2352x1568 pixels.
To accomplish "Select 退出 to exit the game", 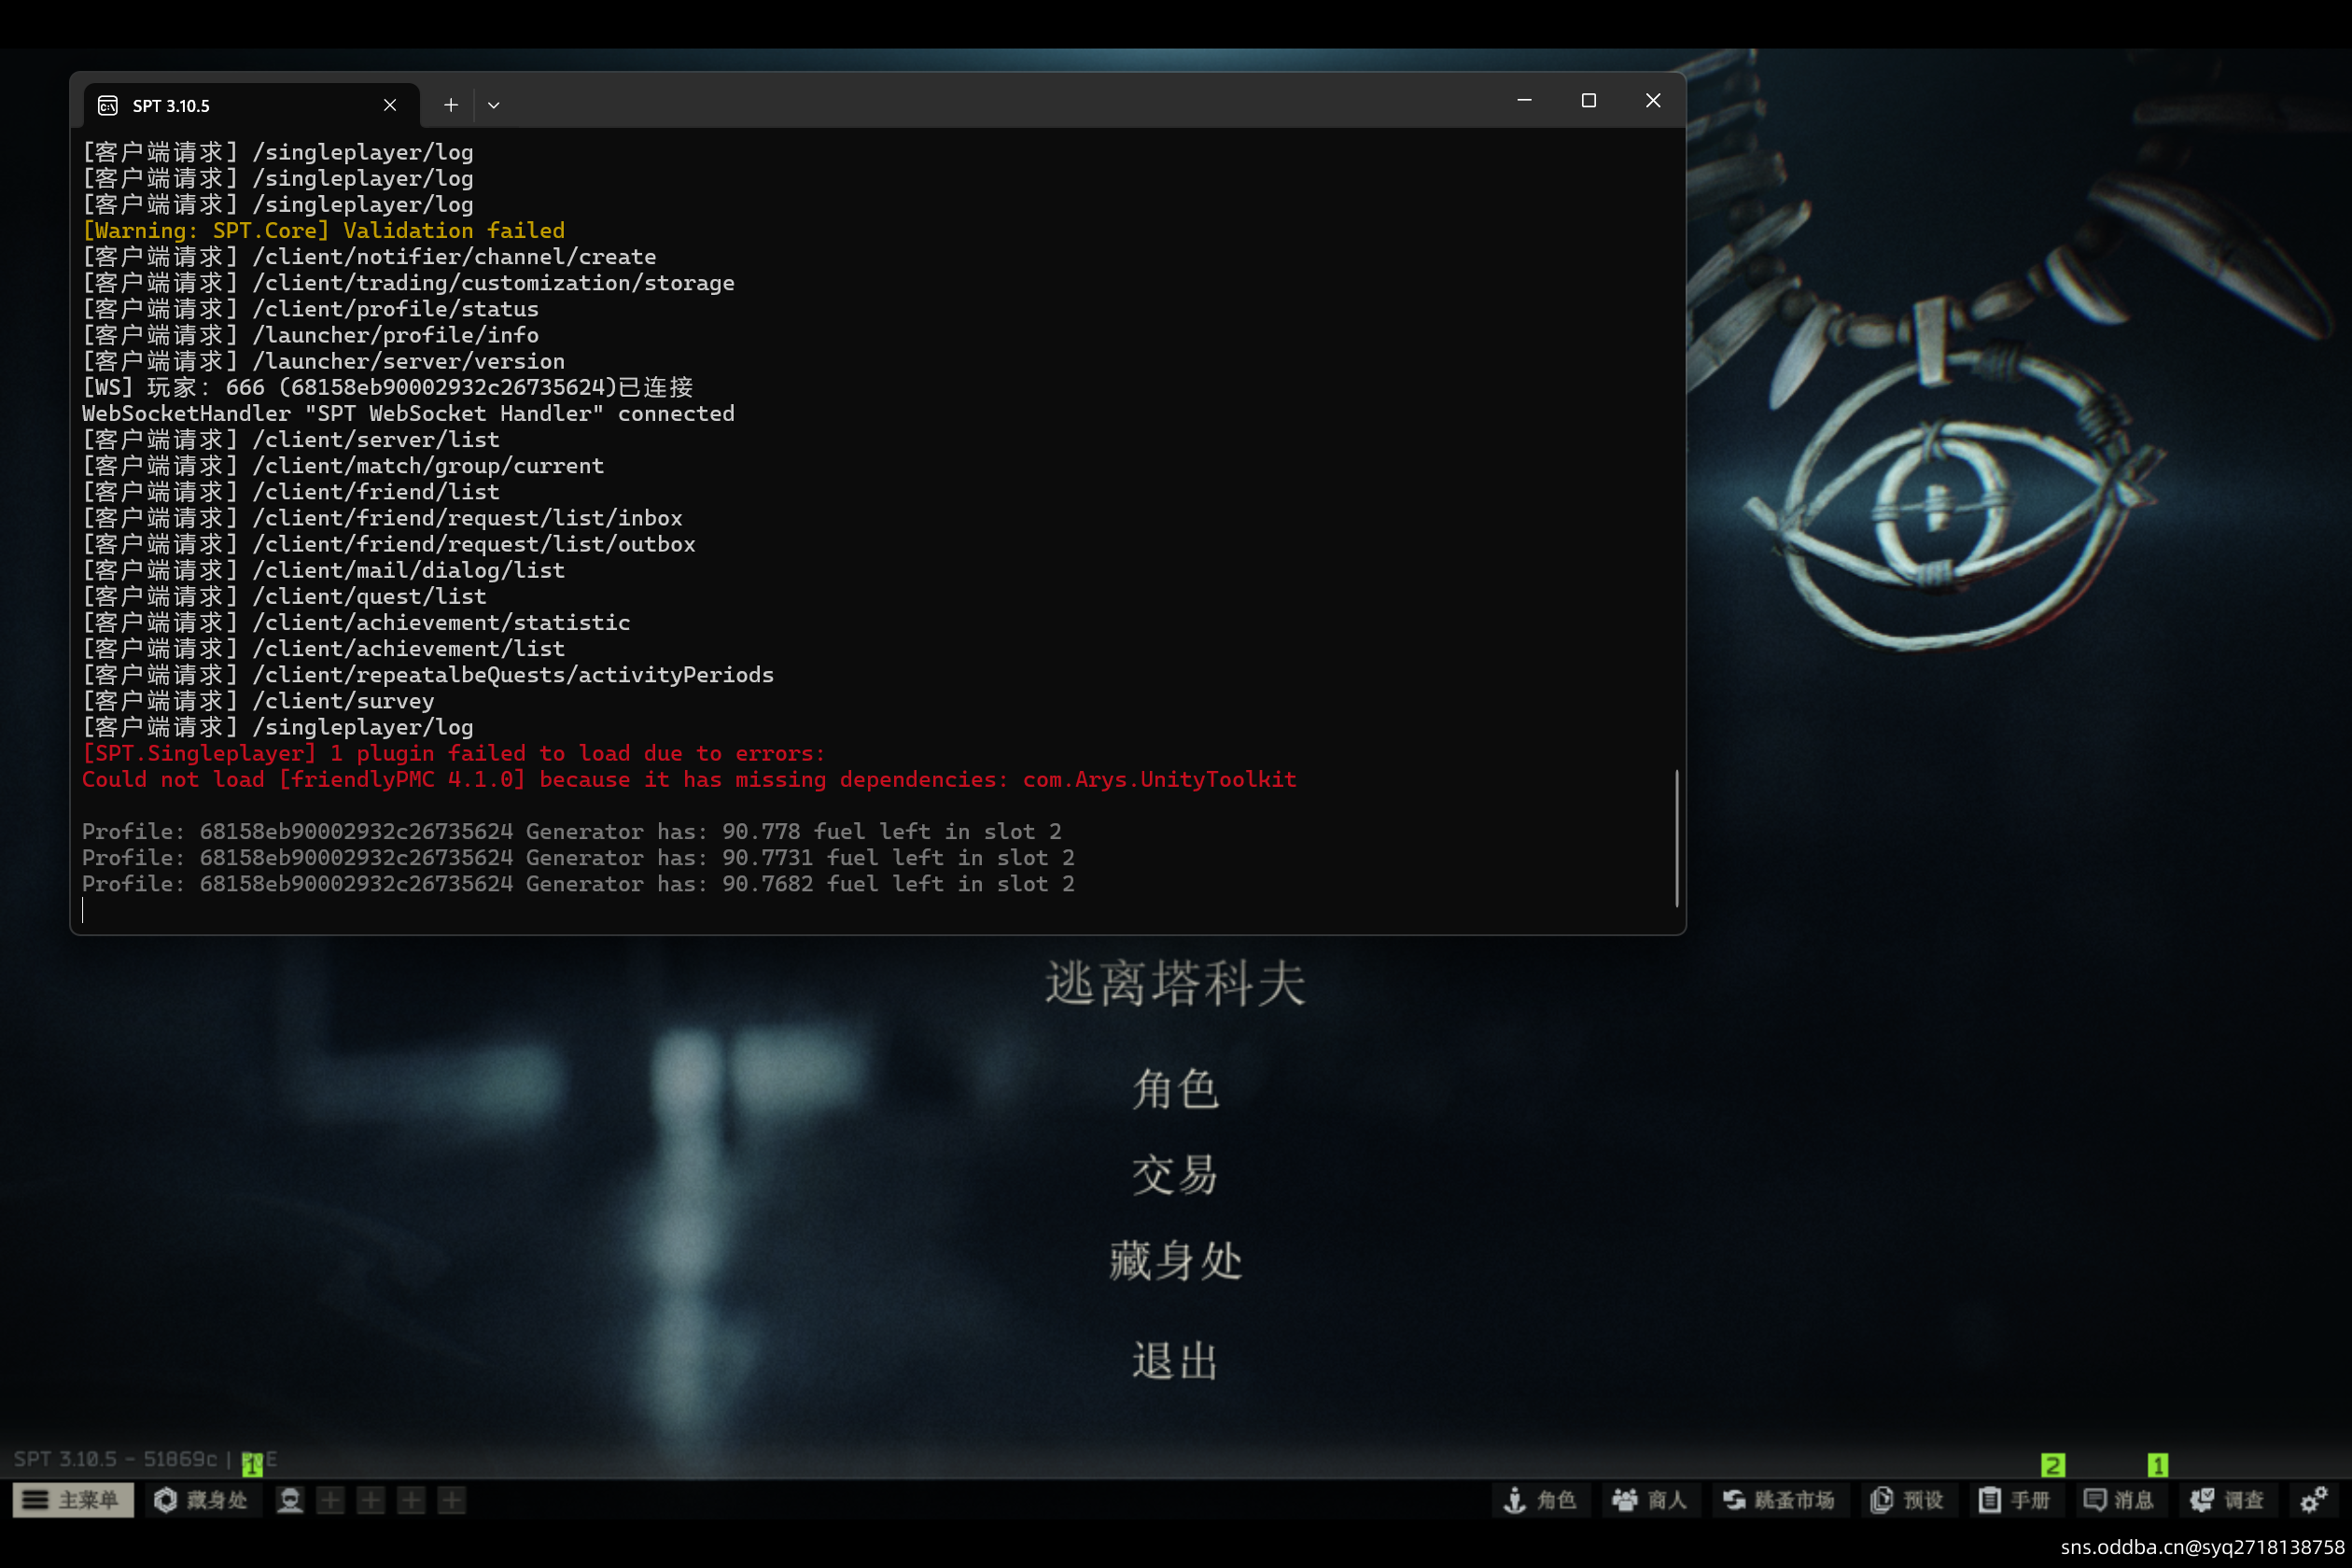I will (x=1176, y=1361).
